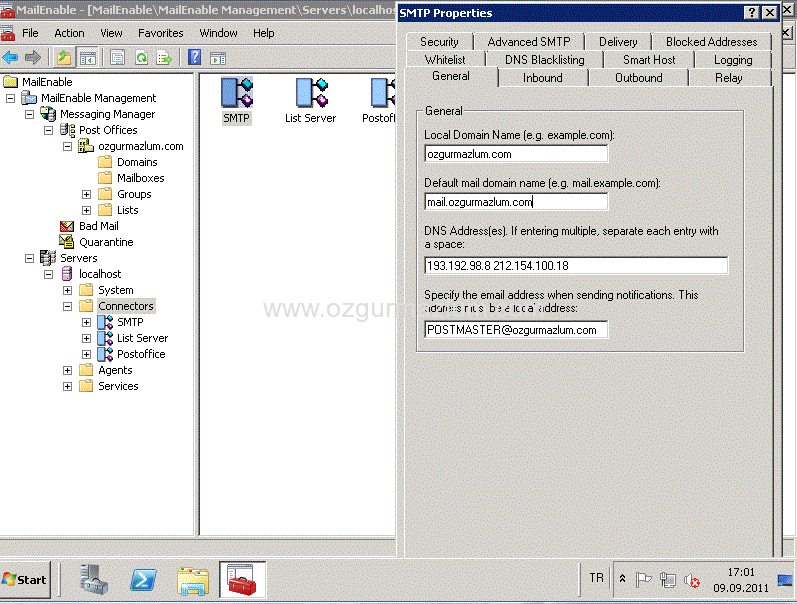The height and width of the screenshot is (604, 797).
Task: Click the green Refresh toolbar icon
Action: click(x=141, y=58)
